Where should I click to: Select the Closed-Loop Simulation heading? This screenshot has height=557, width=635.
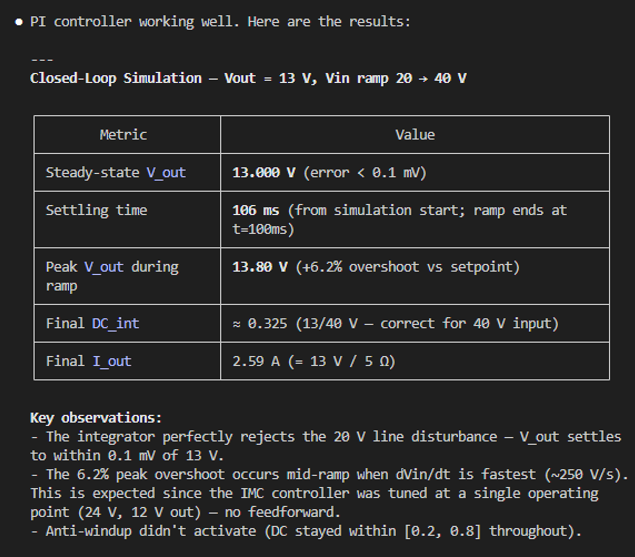coord(248,78)
